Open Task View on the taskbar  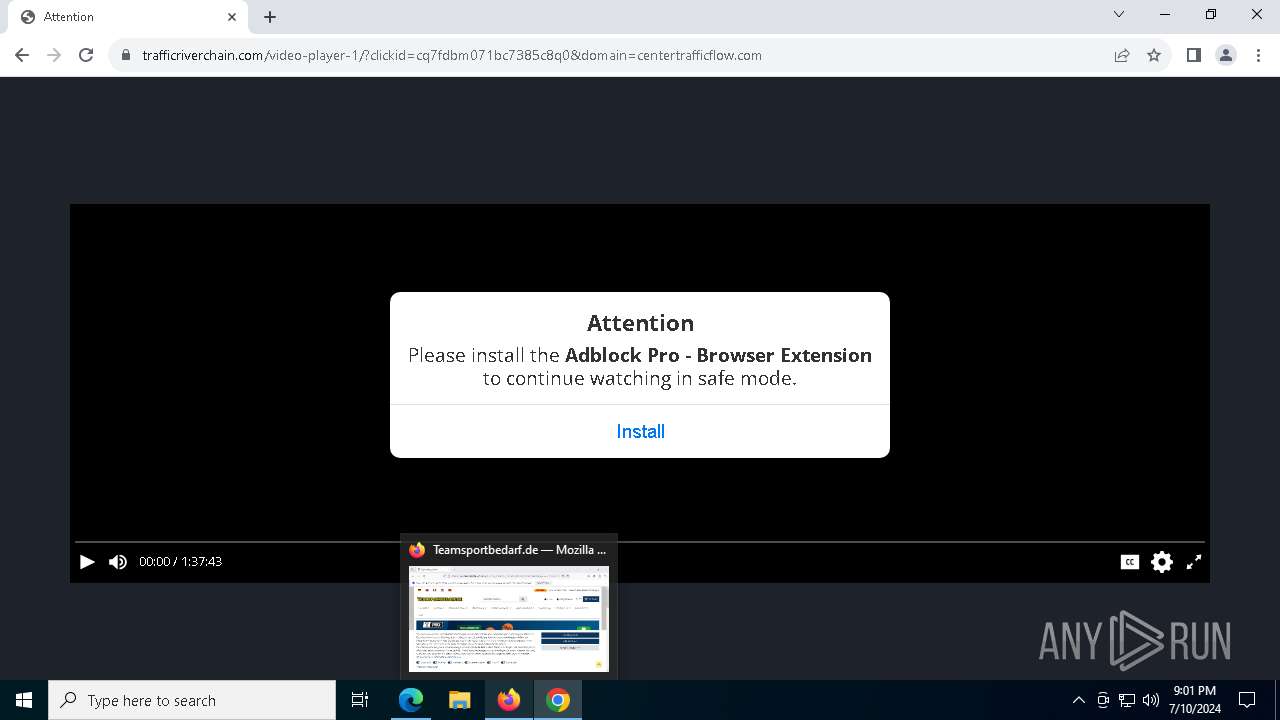[360, 700]
